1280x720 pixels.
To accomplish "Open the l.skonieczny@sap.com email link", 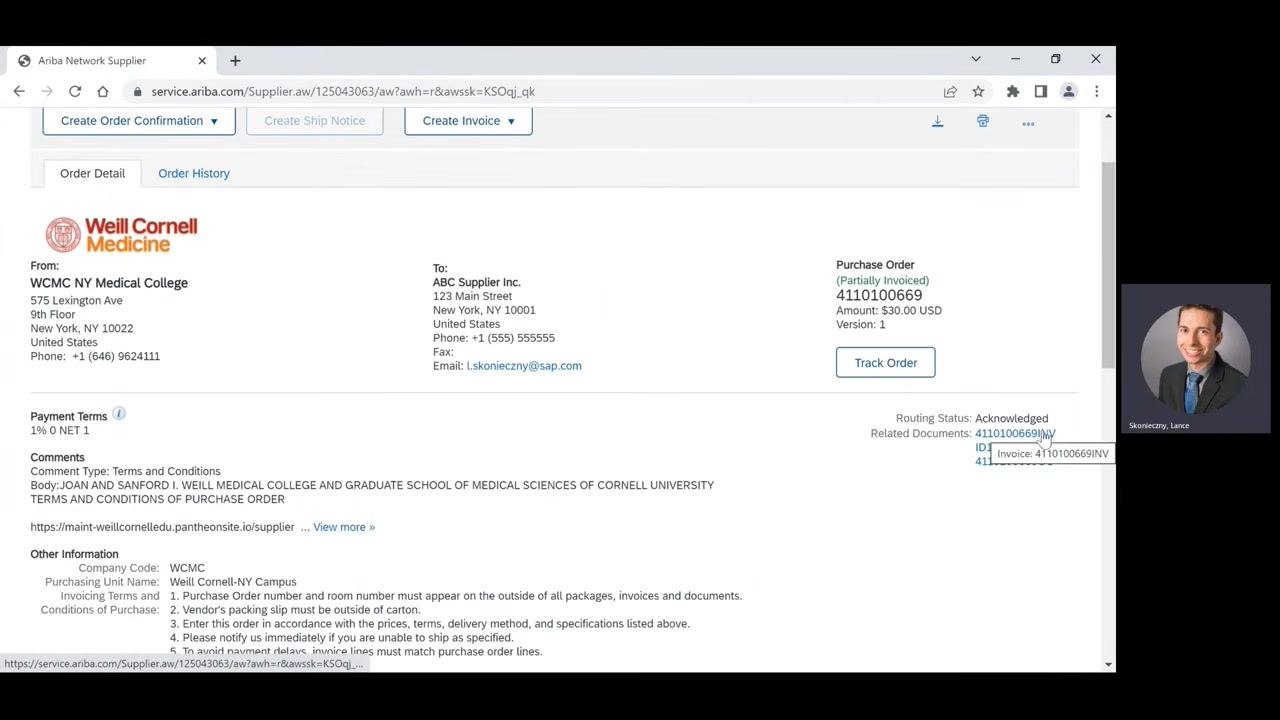I will click(x=524, y=366).
